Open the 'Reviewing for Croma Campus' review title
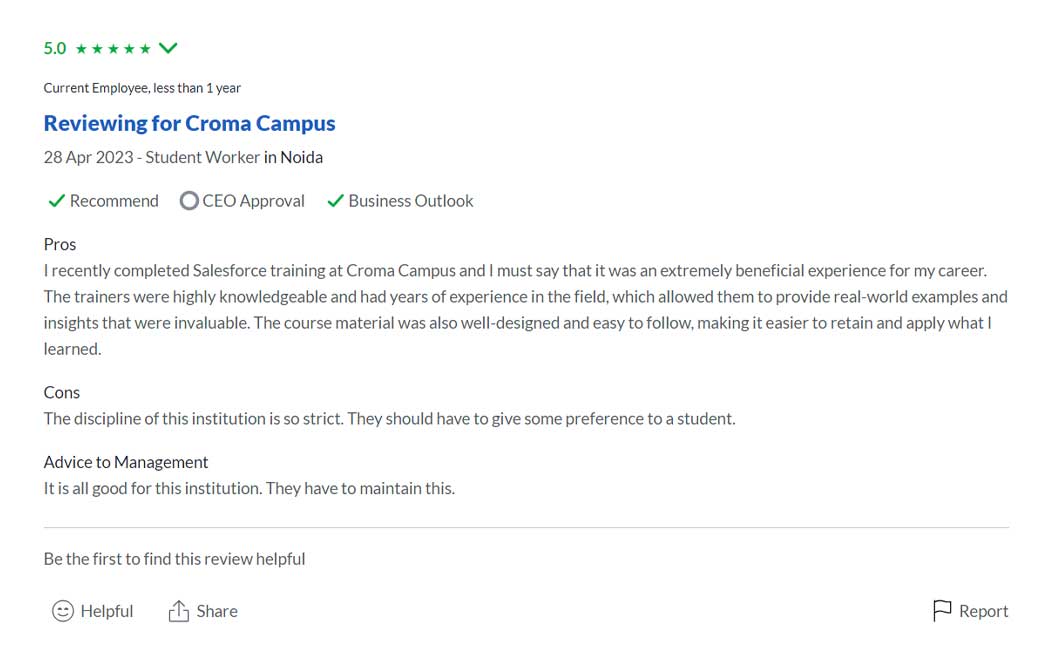The height and width of the screenshot is (666, 1059). 189,123
